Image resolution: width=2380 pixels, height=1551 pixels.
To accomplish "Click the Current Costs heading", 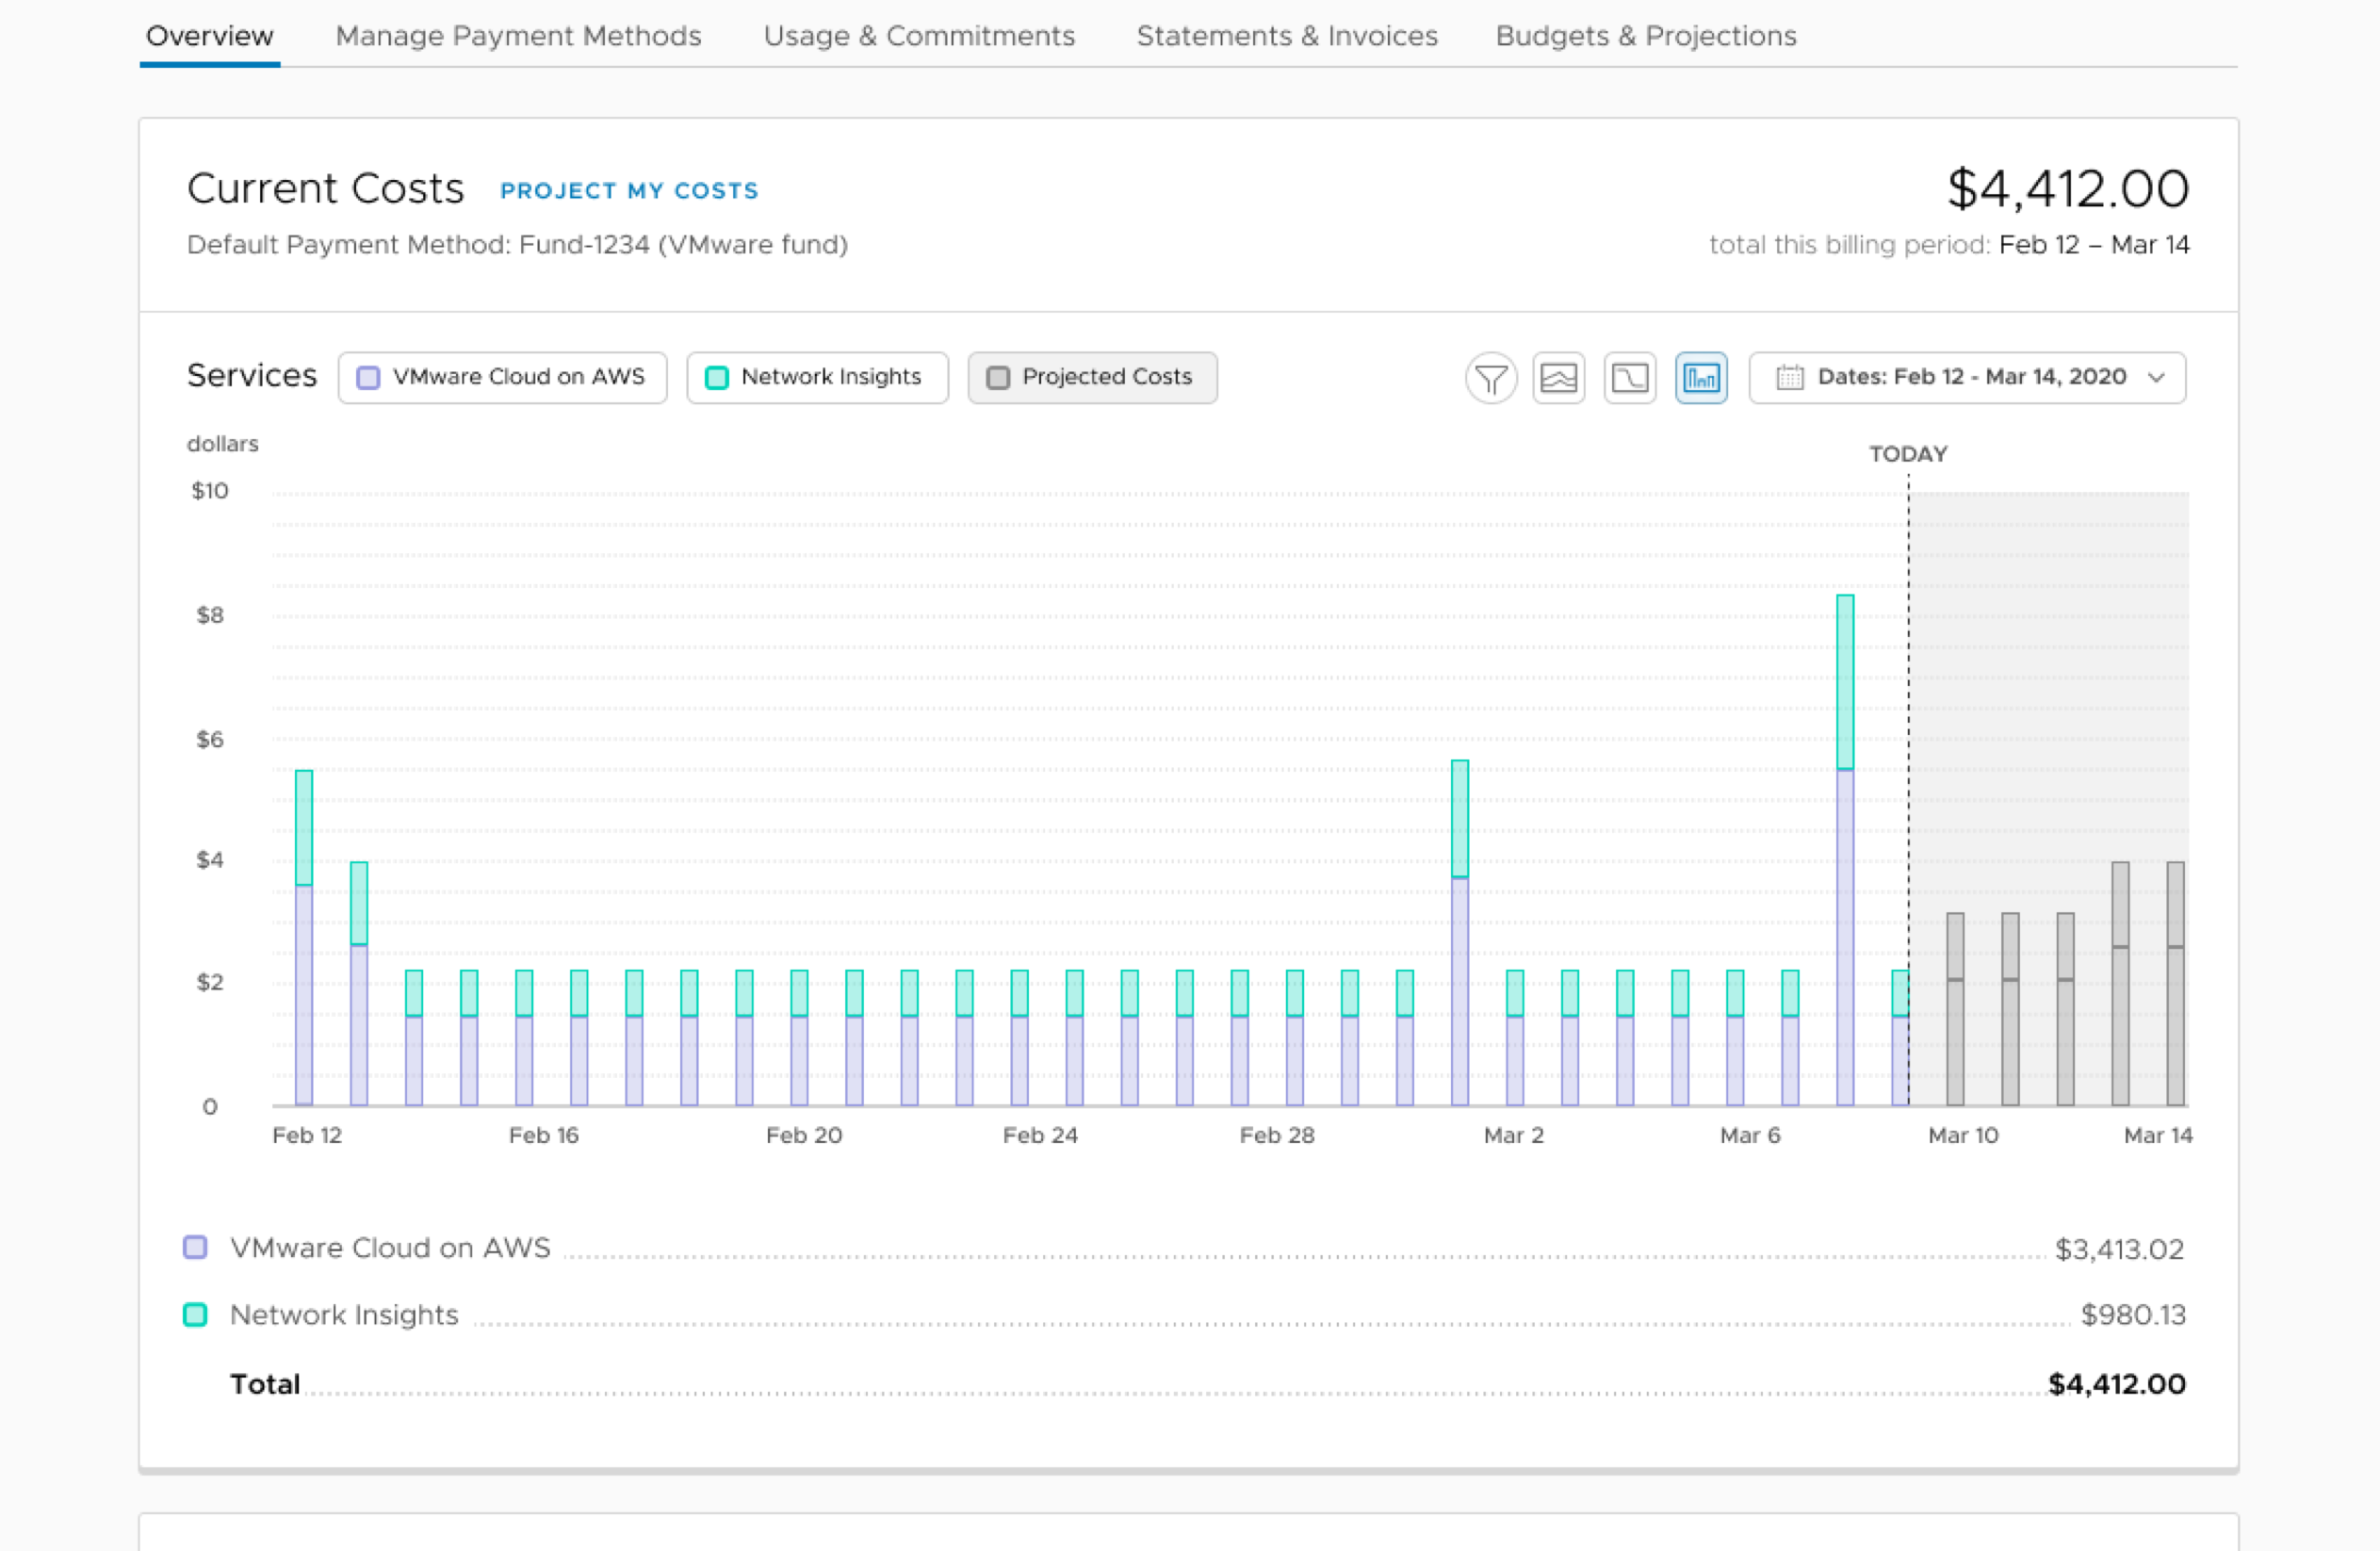I will click(325, 188).
